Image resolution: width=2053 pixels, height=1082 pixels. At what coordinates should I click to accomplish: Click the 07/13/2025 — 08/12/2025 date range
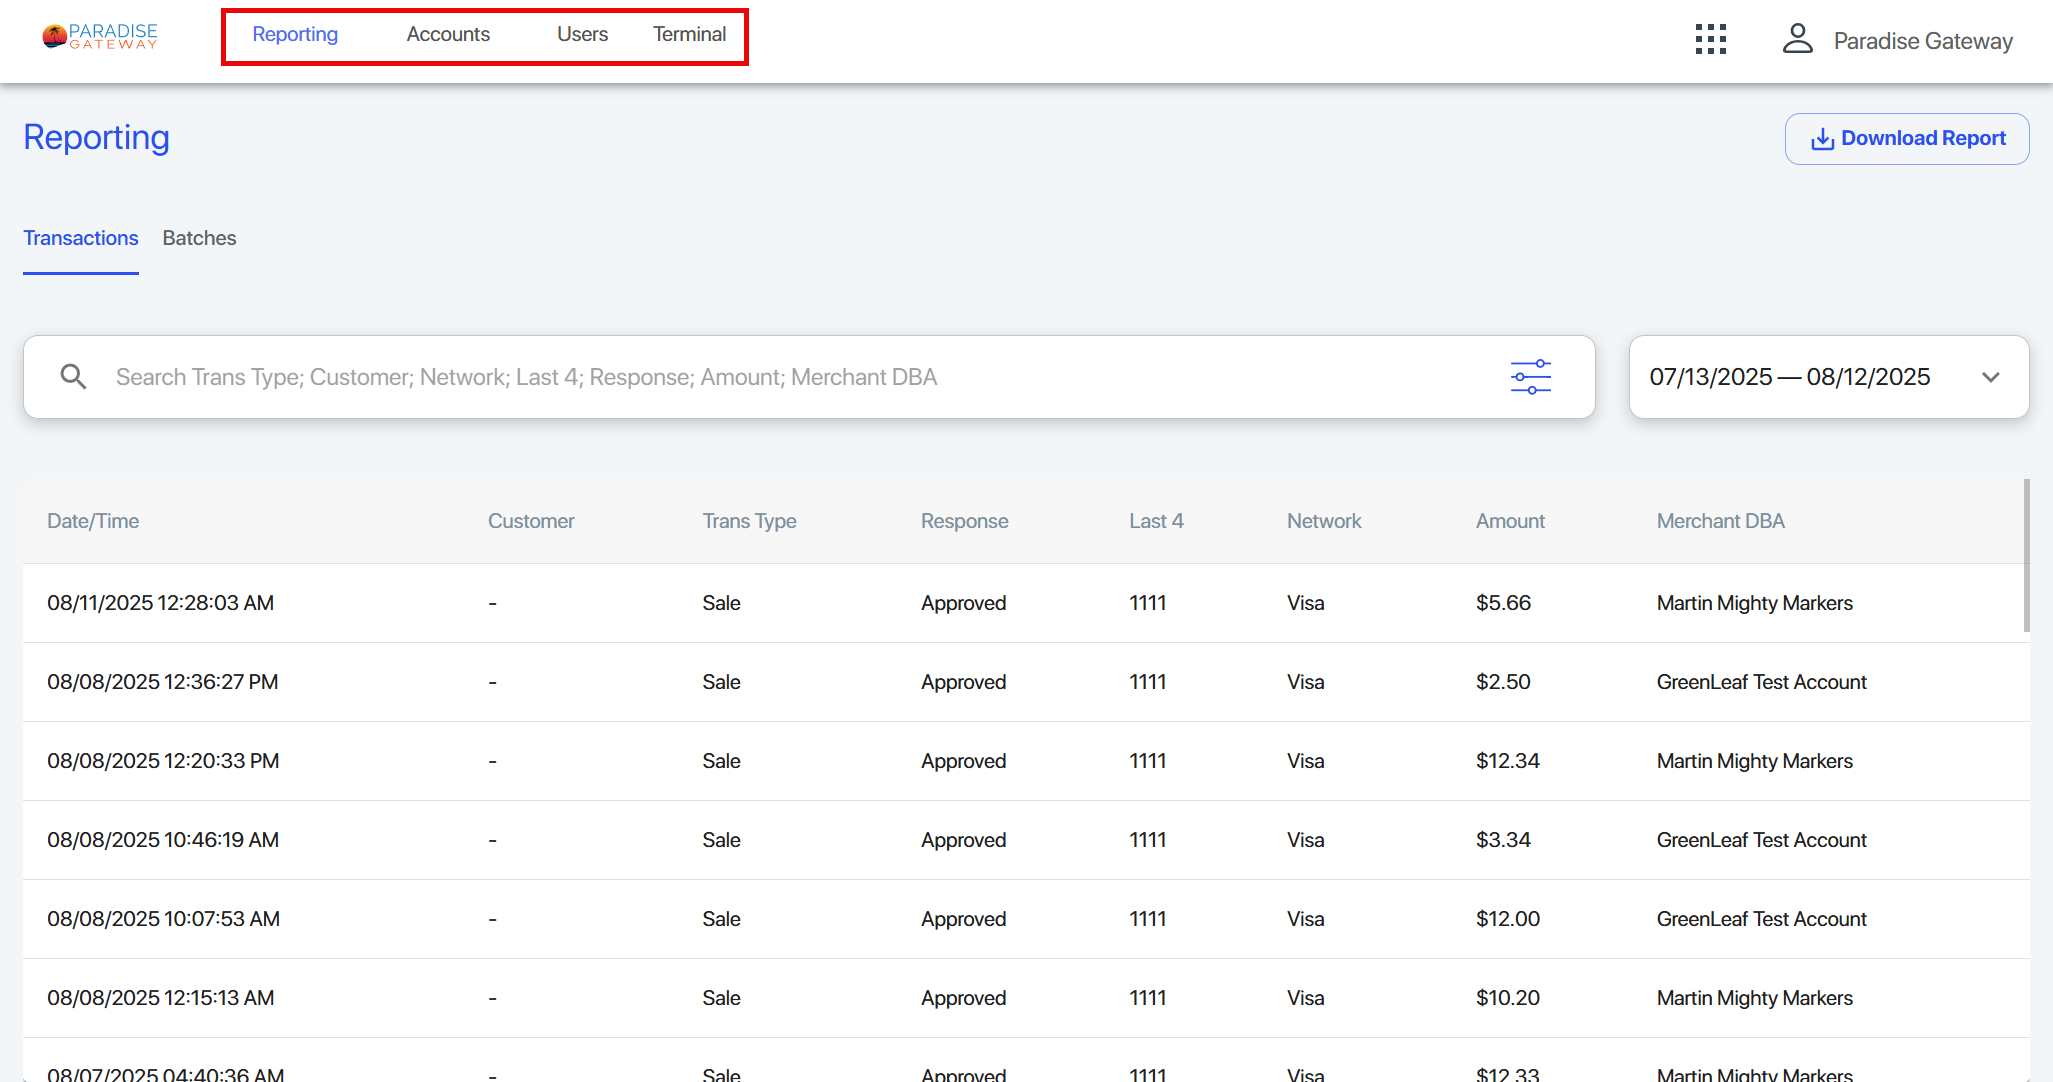1789,377
